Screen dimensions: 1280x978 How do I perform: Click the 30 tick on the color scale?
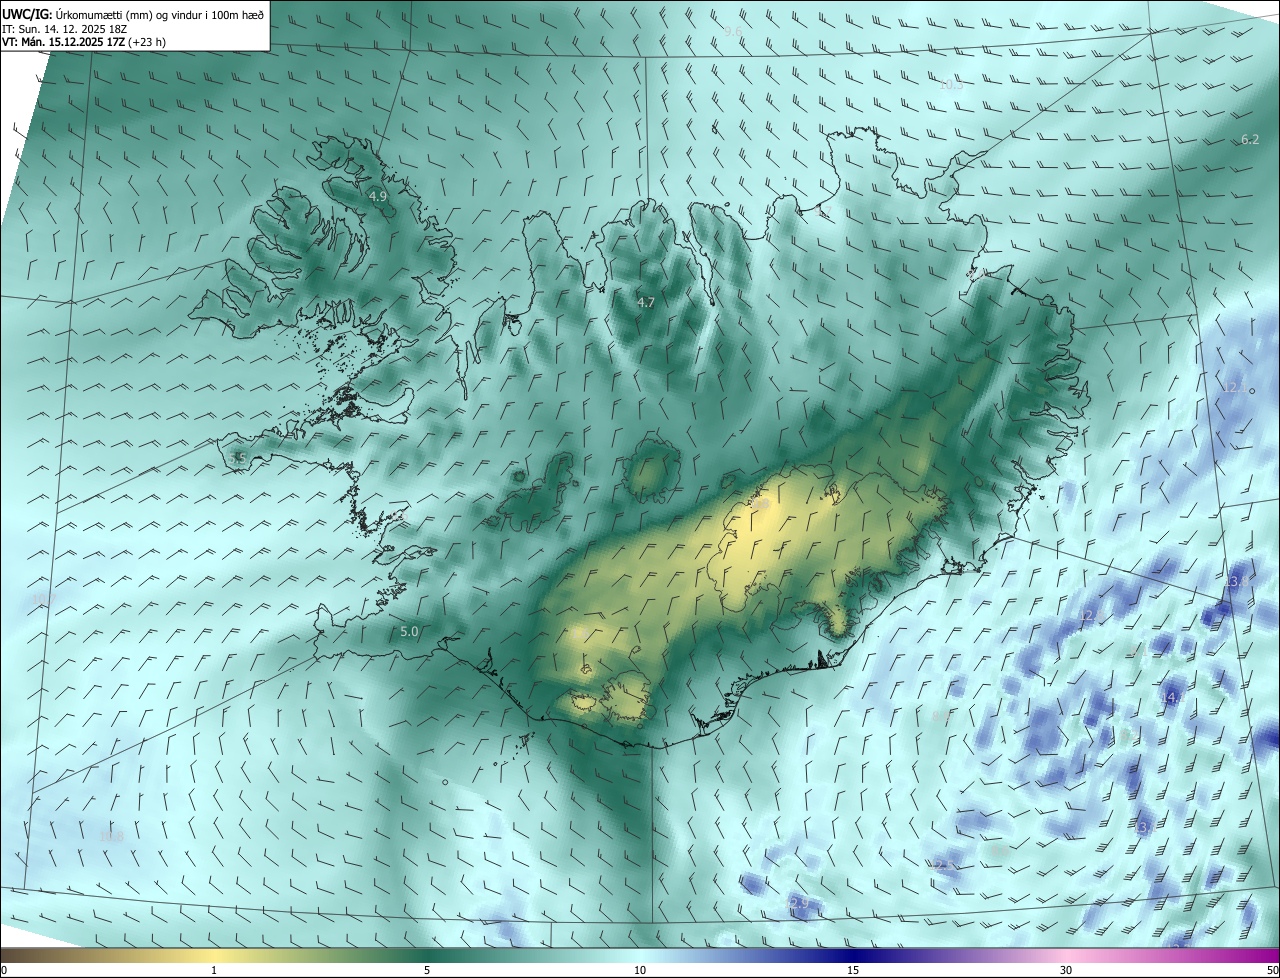pos(1066,970)
